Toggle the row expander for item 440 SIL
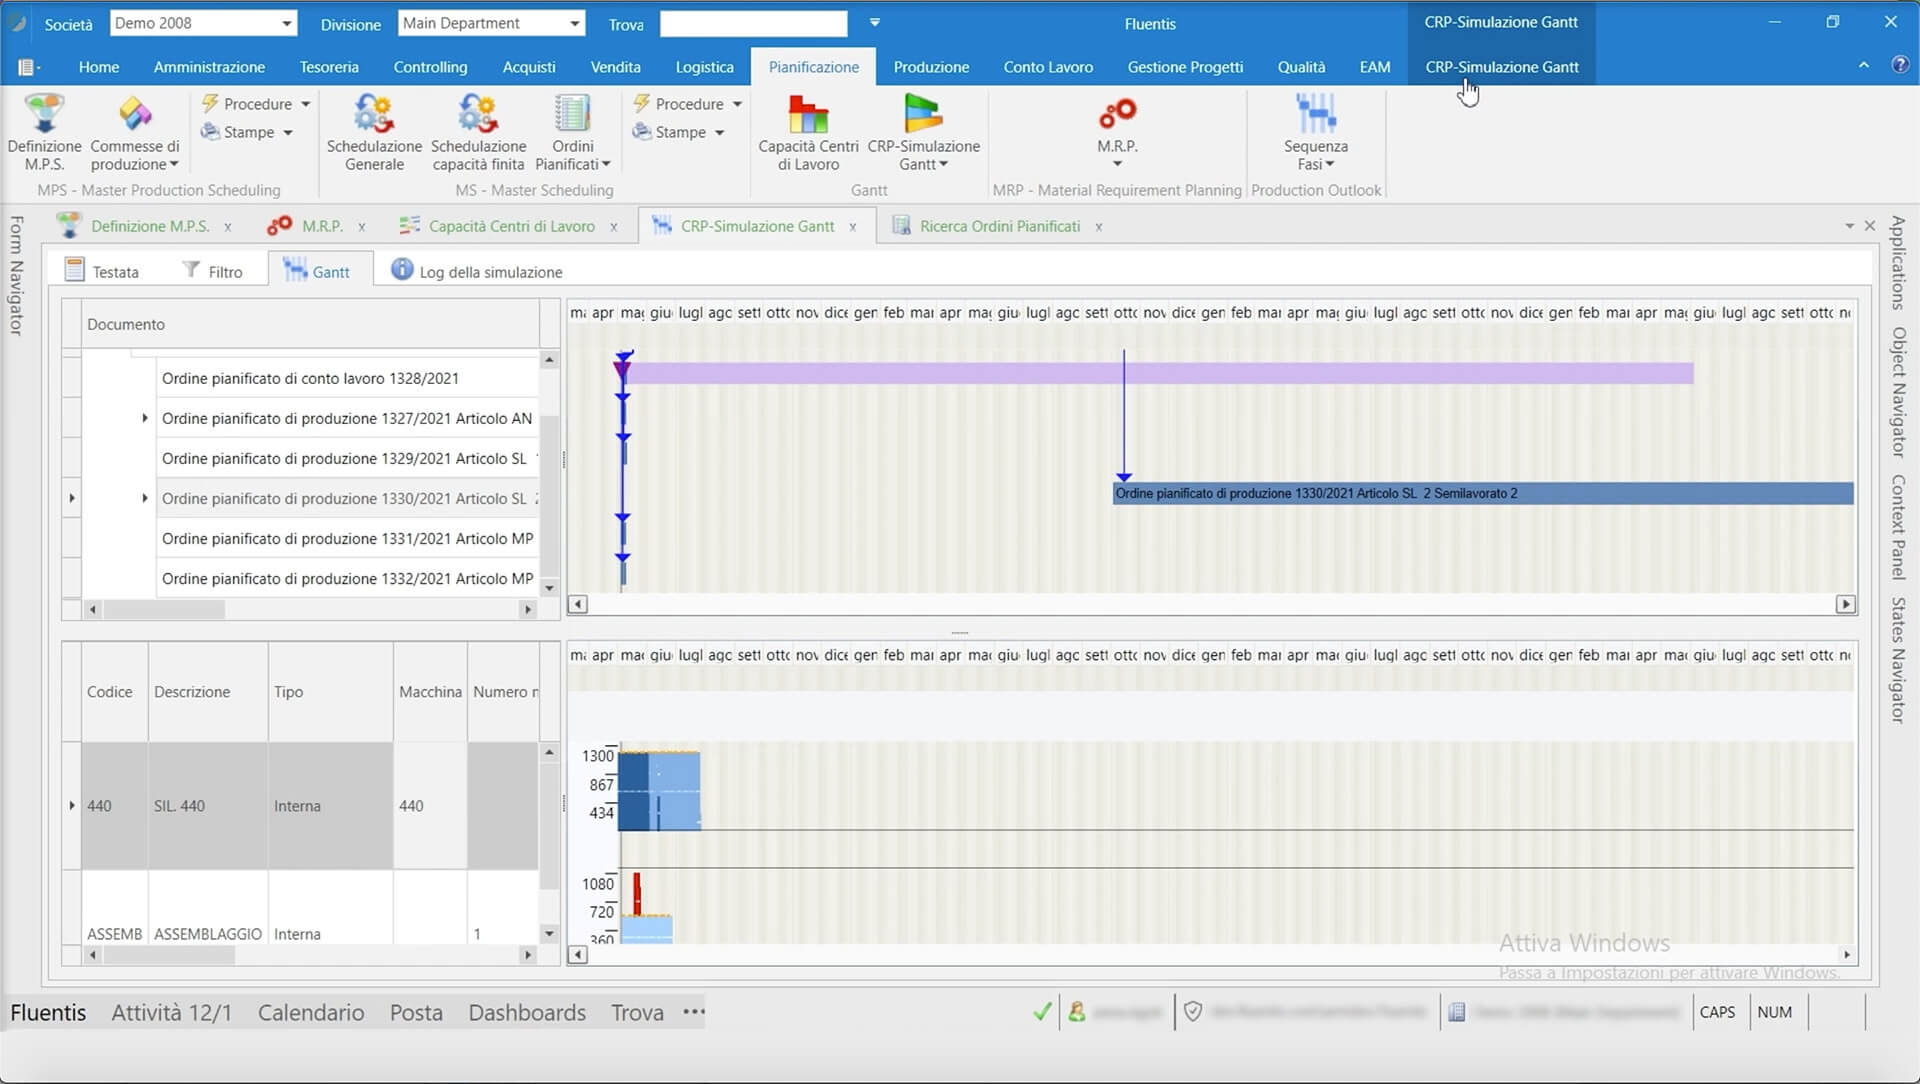1920x1084 pixels. tap(73, 806)
